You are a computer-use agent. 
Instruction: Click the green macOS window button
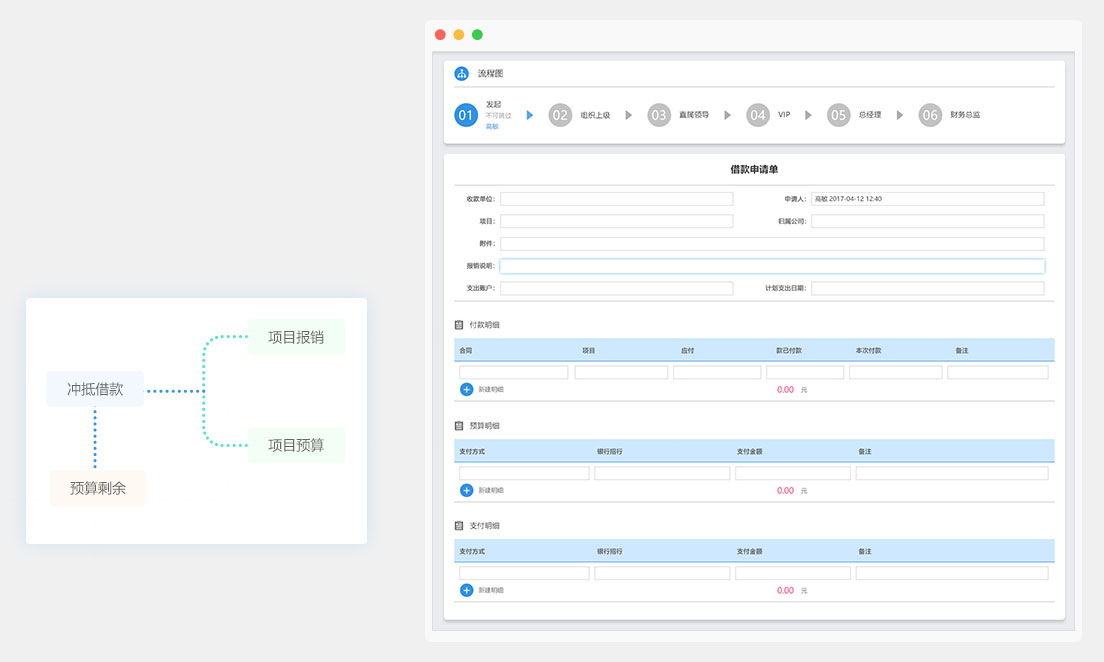477,34
